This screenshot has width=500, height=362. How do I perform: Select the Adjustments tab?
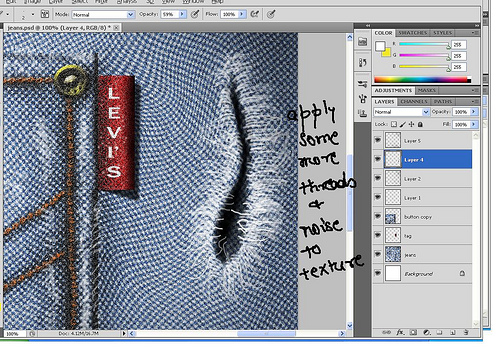(393, 90)
